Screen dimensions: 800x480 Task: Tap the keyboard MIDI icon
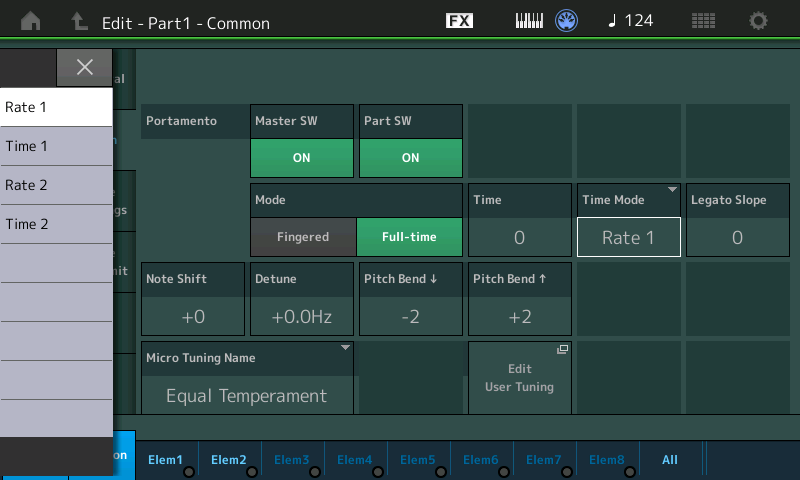click(x=530, y=20)
